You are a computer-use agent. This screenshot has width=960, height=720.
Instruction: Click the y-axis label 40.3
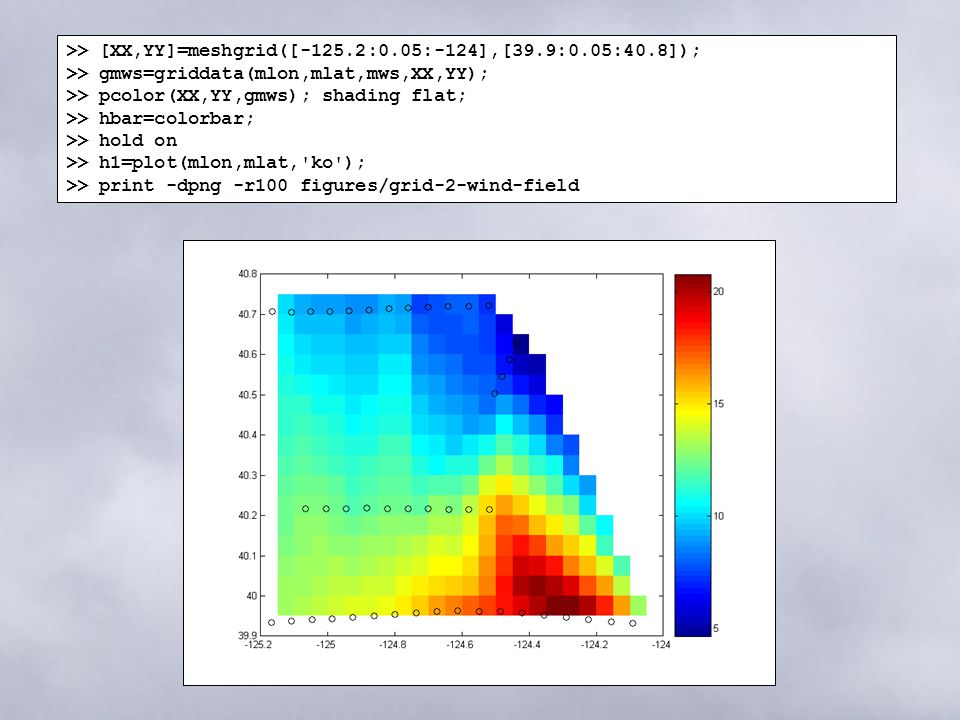click(247, 476)
